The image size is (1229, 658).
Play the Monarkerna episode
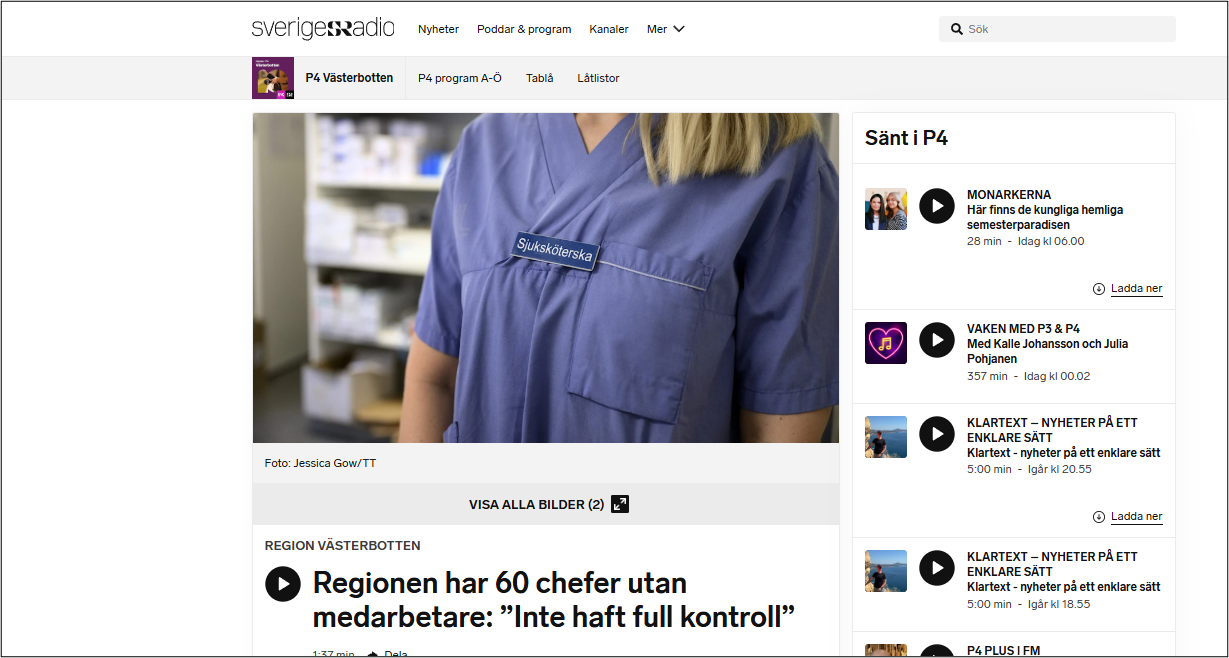click(937, 206)
